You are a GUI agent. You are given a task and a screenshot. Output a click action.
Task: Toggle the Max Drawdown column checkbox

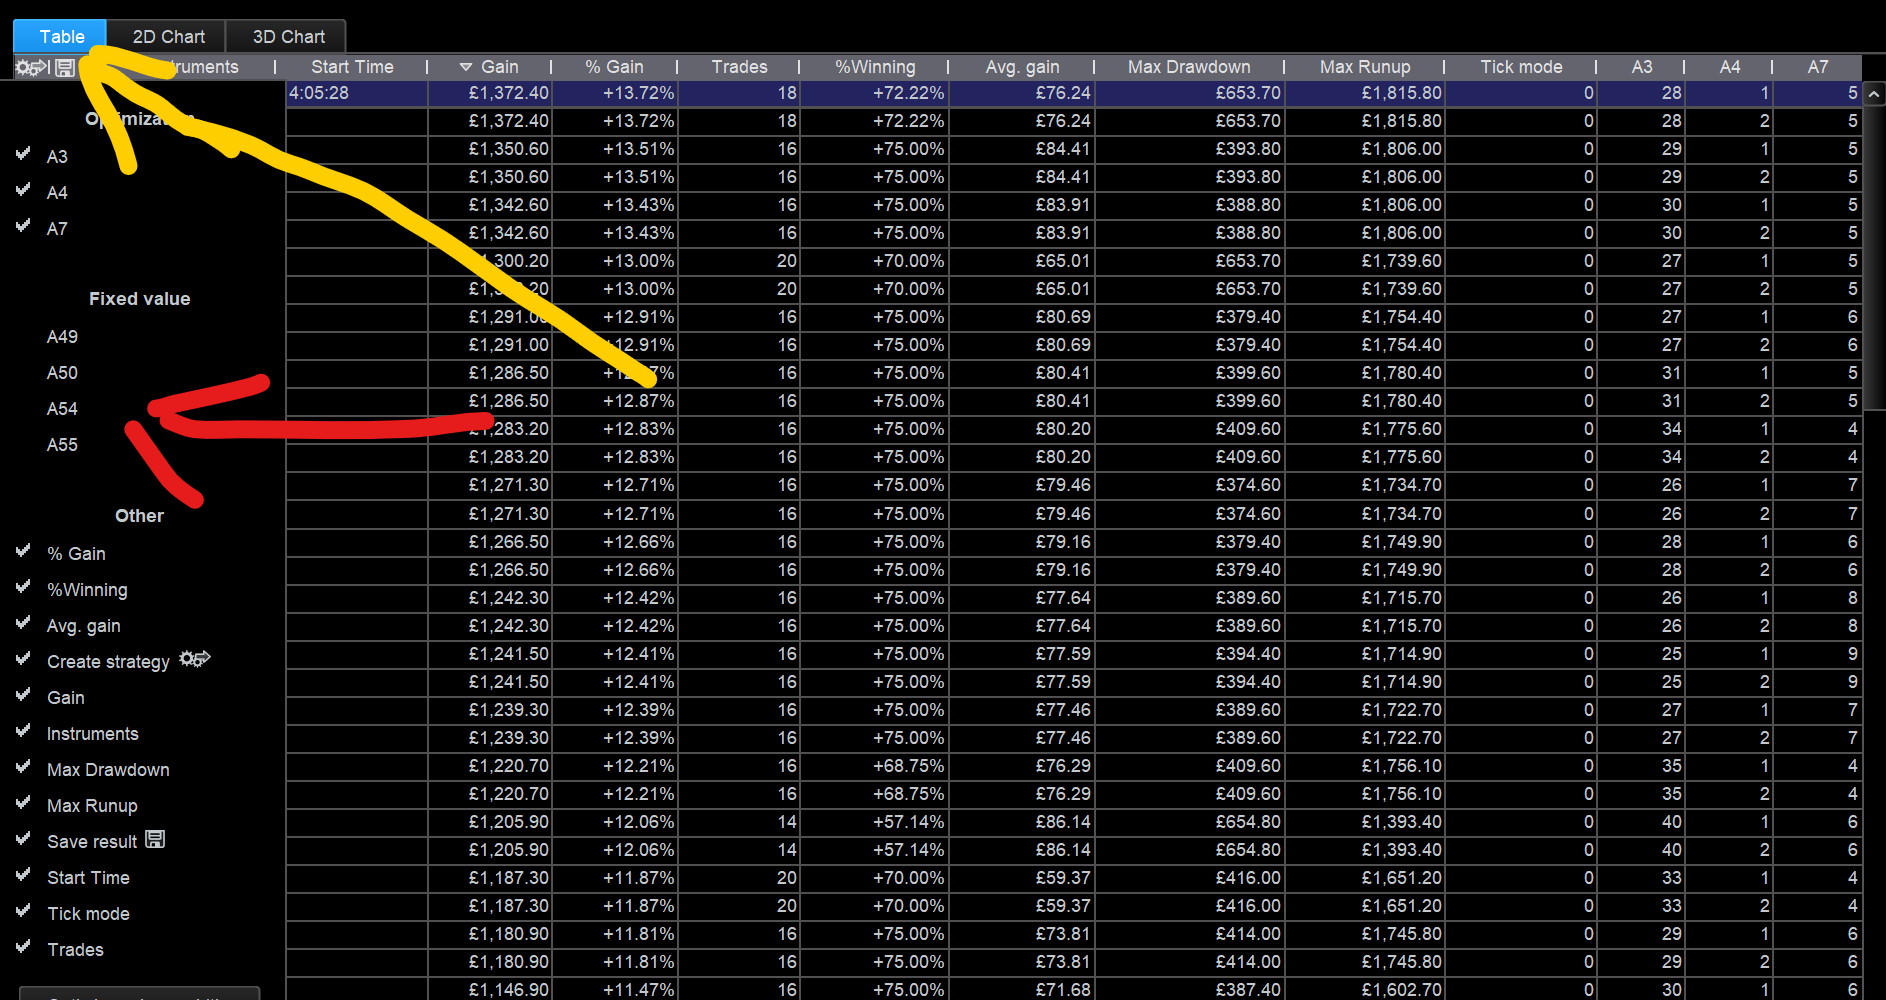pyautogui.click(x=23, y=767)
